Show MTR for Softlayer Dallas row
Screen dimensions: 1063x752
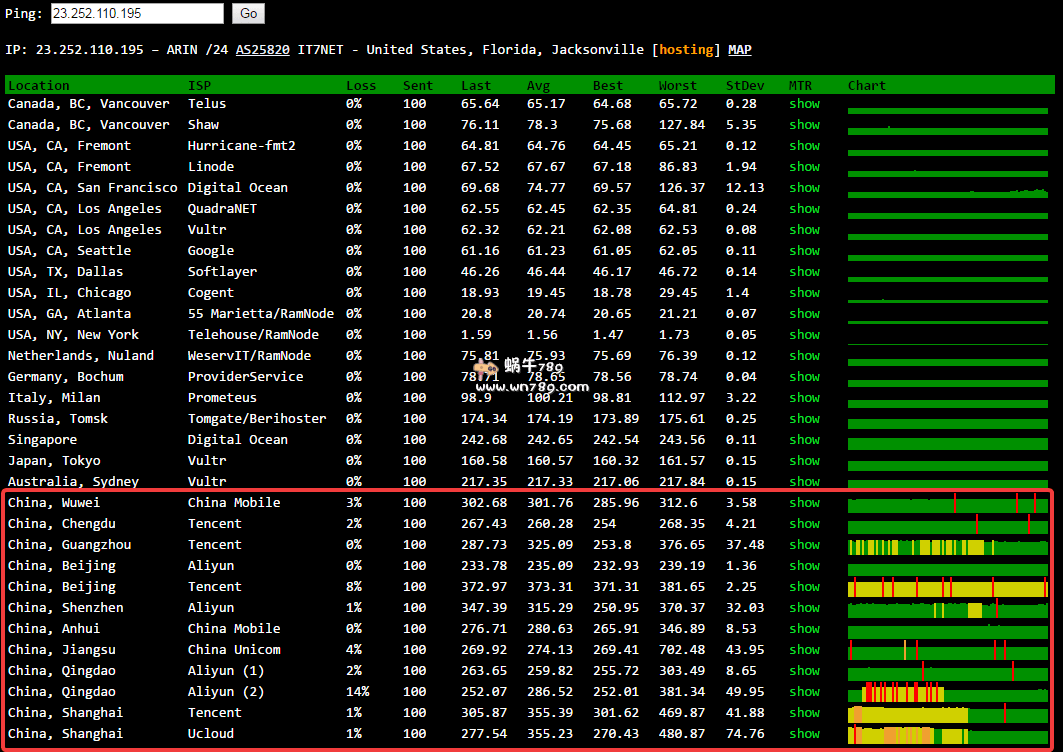[x=804, y=272]
